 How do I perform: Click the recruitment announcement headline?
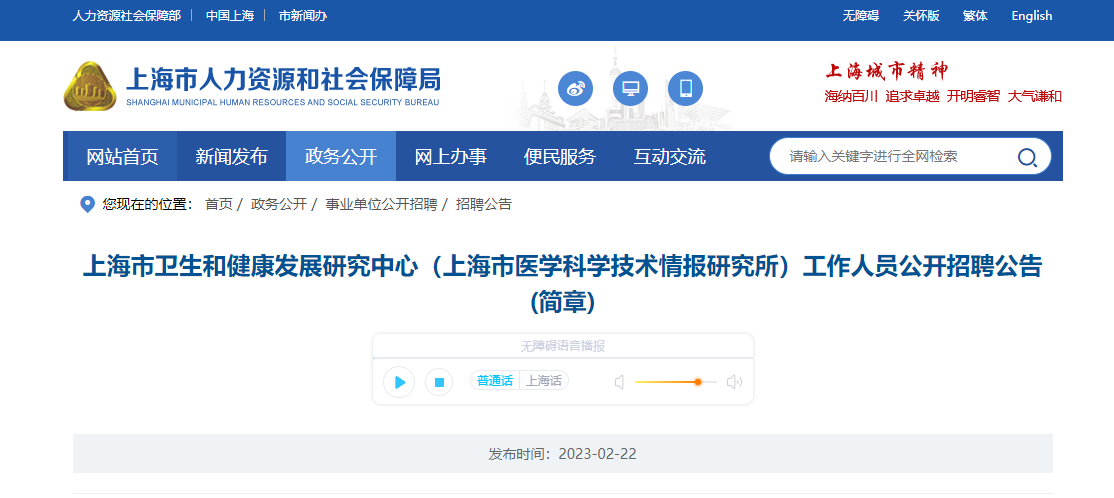coord(563,283)
